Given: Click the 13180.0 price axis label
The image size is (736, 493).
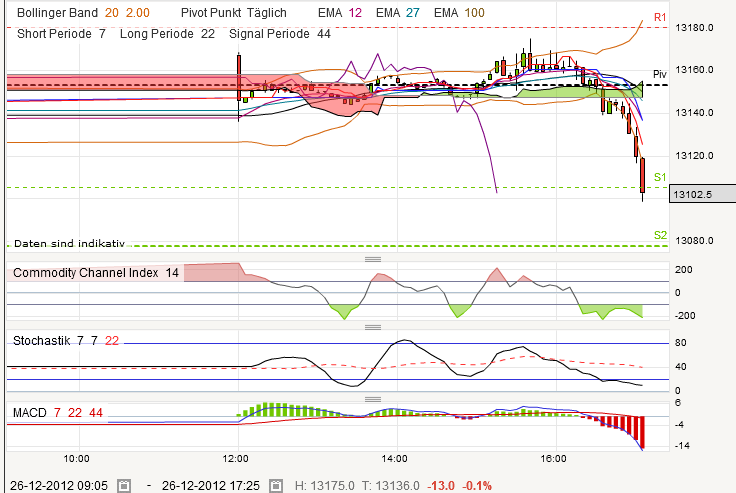Looking at the screenshot, I should click(694, 28).
